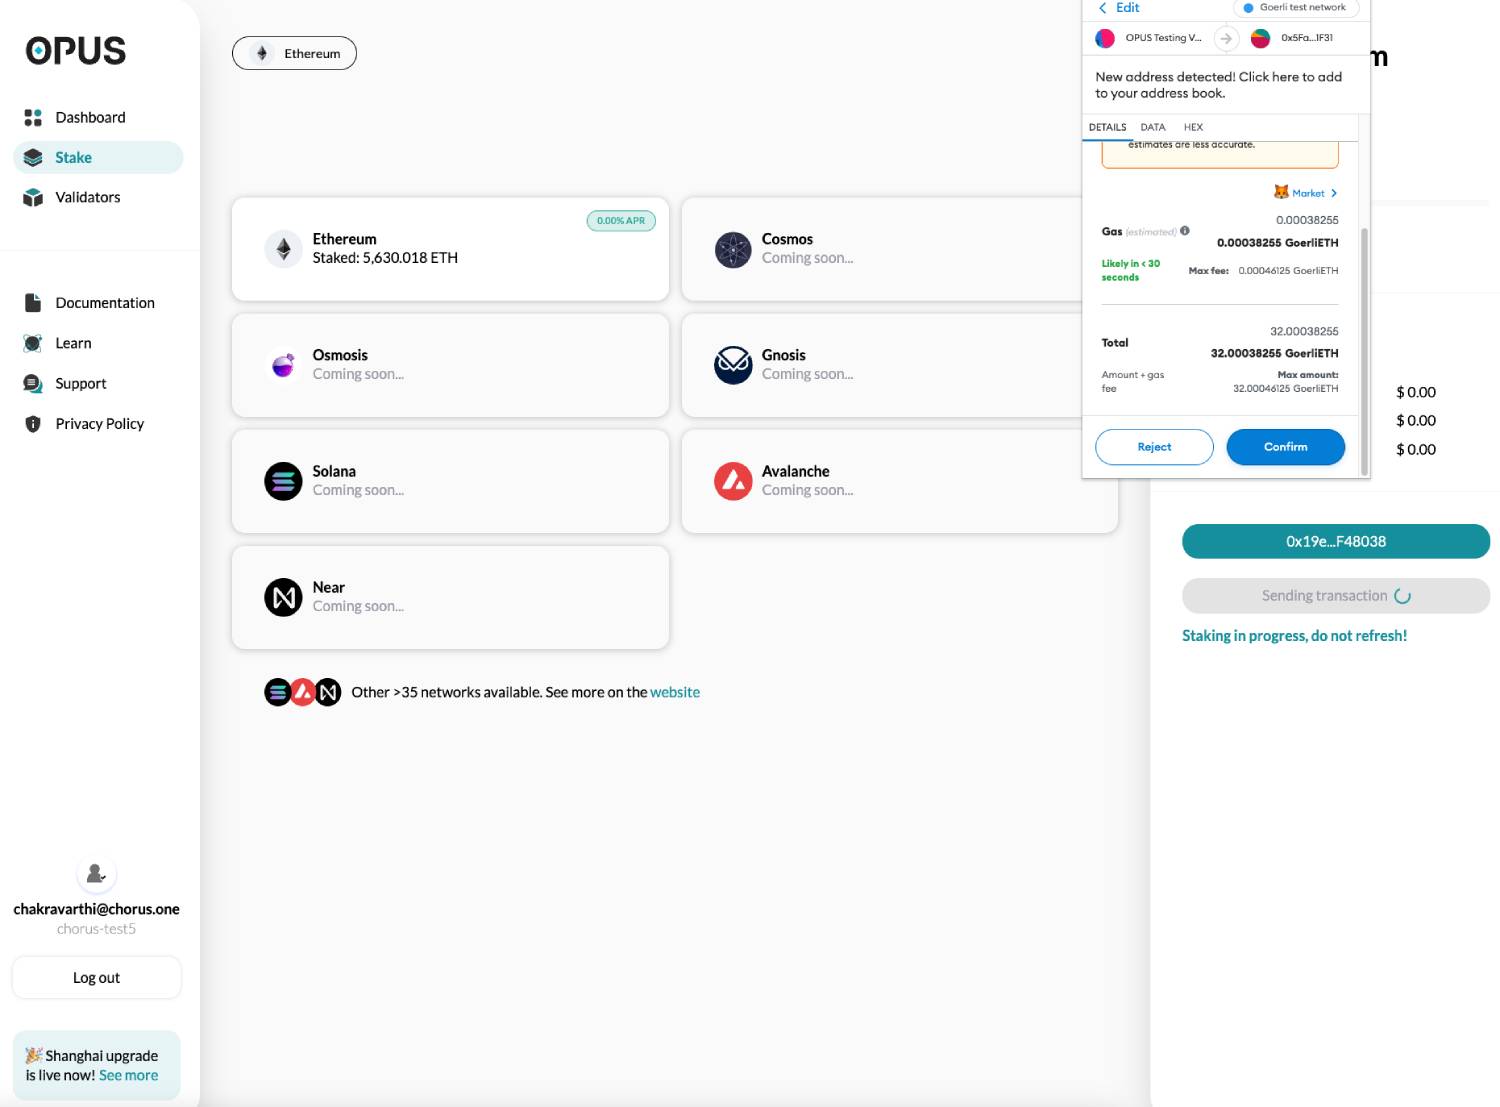This screenshot has width=1500, height=1107.
Task: Click the Support chat bubble icon
Action: (33, 384)
